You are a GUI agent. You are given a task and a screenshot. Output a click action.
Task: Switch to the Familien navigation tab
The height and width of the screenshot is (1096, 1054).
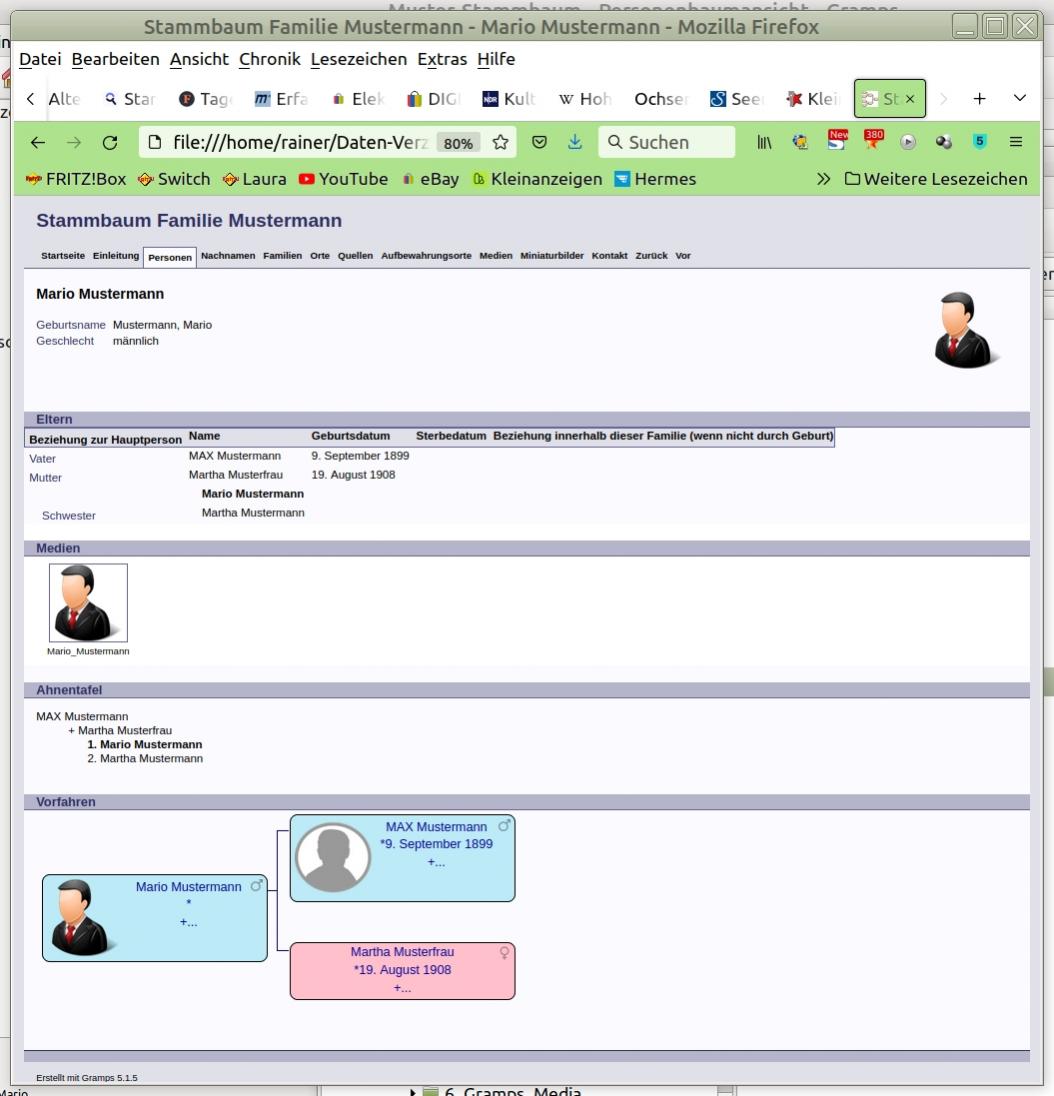tap(282, 256)
